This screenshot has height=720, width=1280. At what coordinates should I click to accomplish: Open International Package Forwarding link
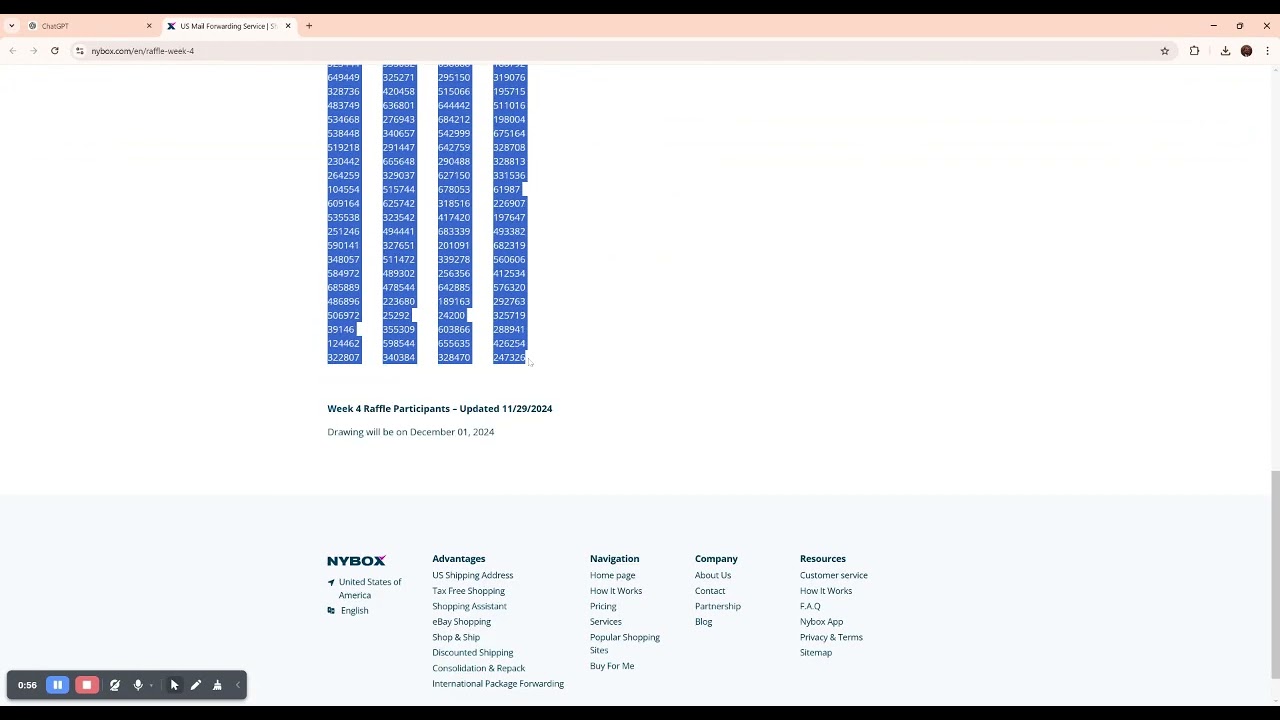point(498,684)
